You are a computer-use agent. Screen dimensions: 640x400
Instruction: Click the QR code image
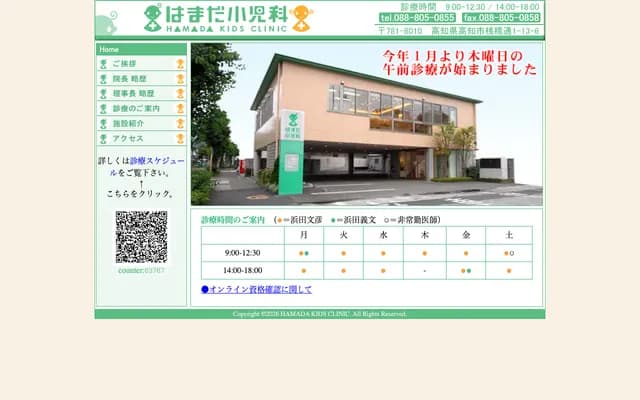141,237
